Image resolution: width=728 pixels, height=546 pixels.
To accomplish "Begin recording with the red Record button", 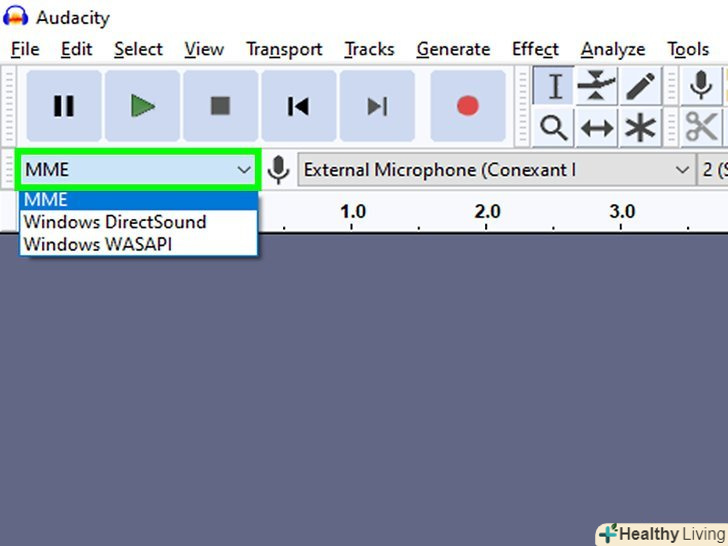I will pyautogui.click(x=468, y=106).
